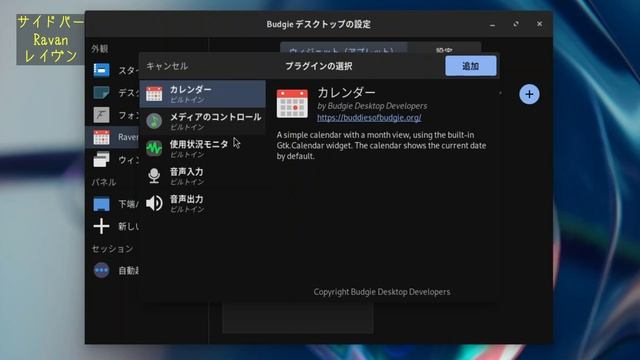
Task: Click the 下端 panel entry in sidebar
Action: (x=128, y=204)
